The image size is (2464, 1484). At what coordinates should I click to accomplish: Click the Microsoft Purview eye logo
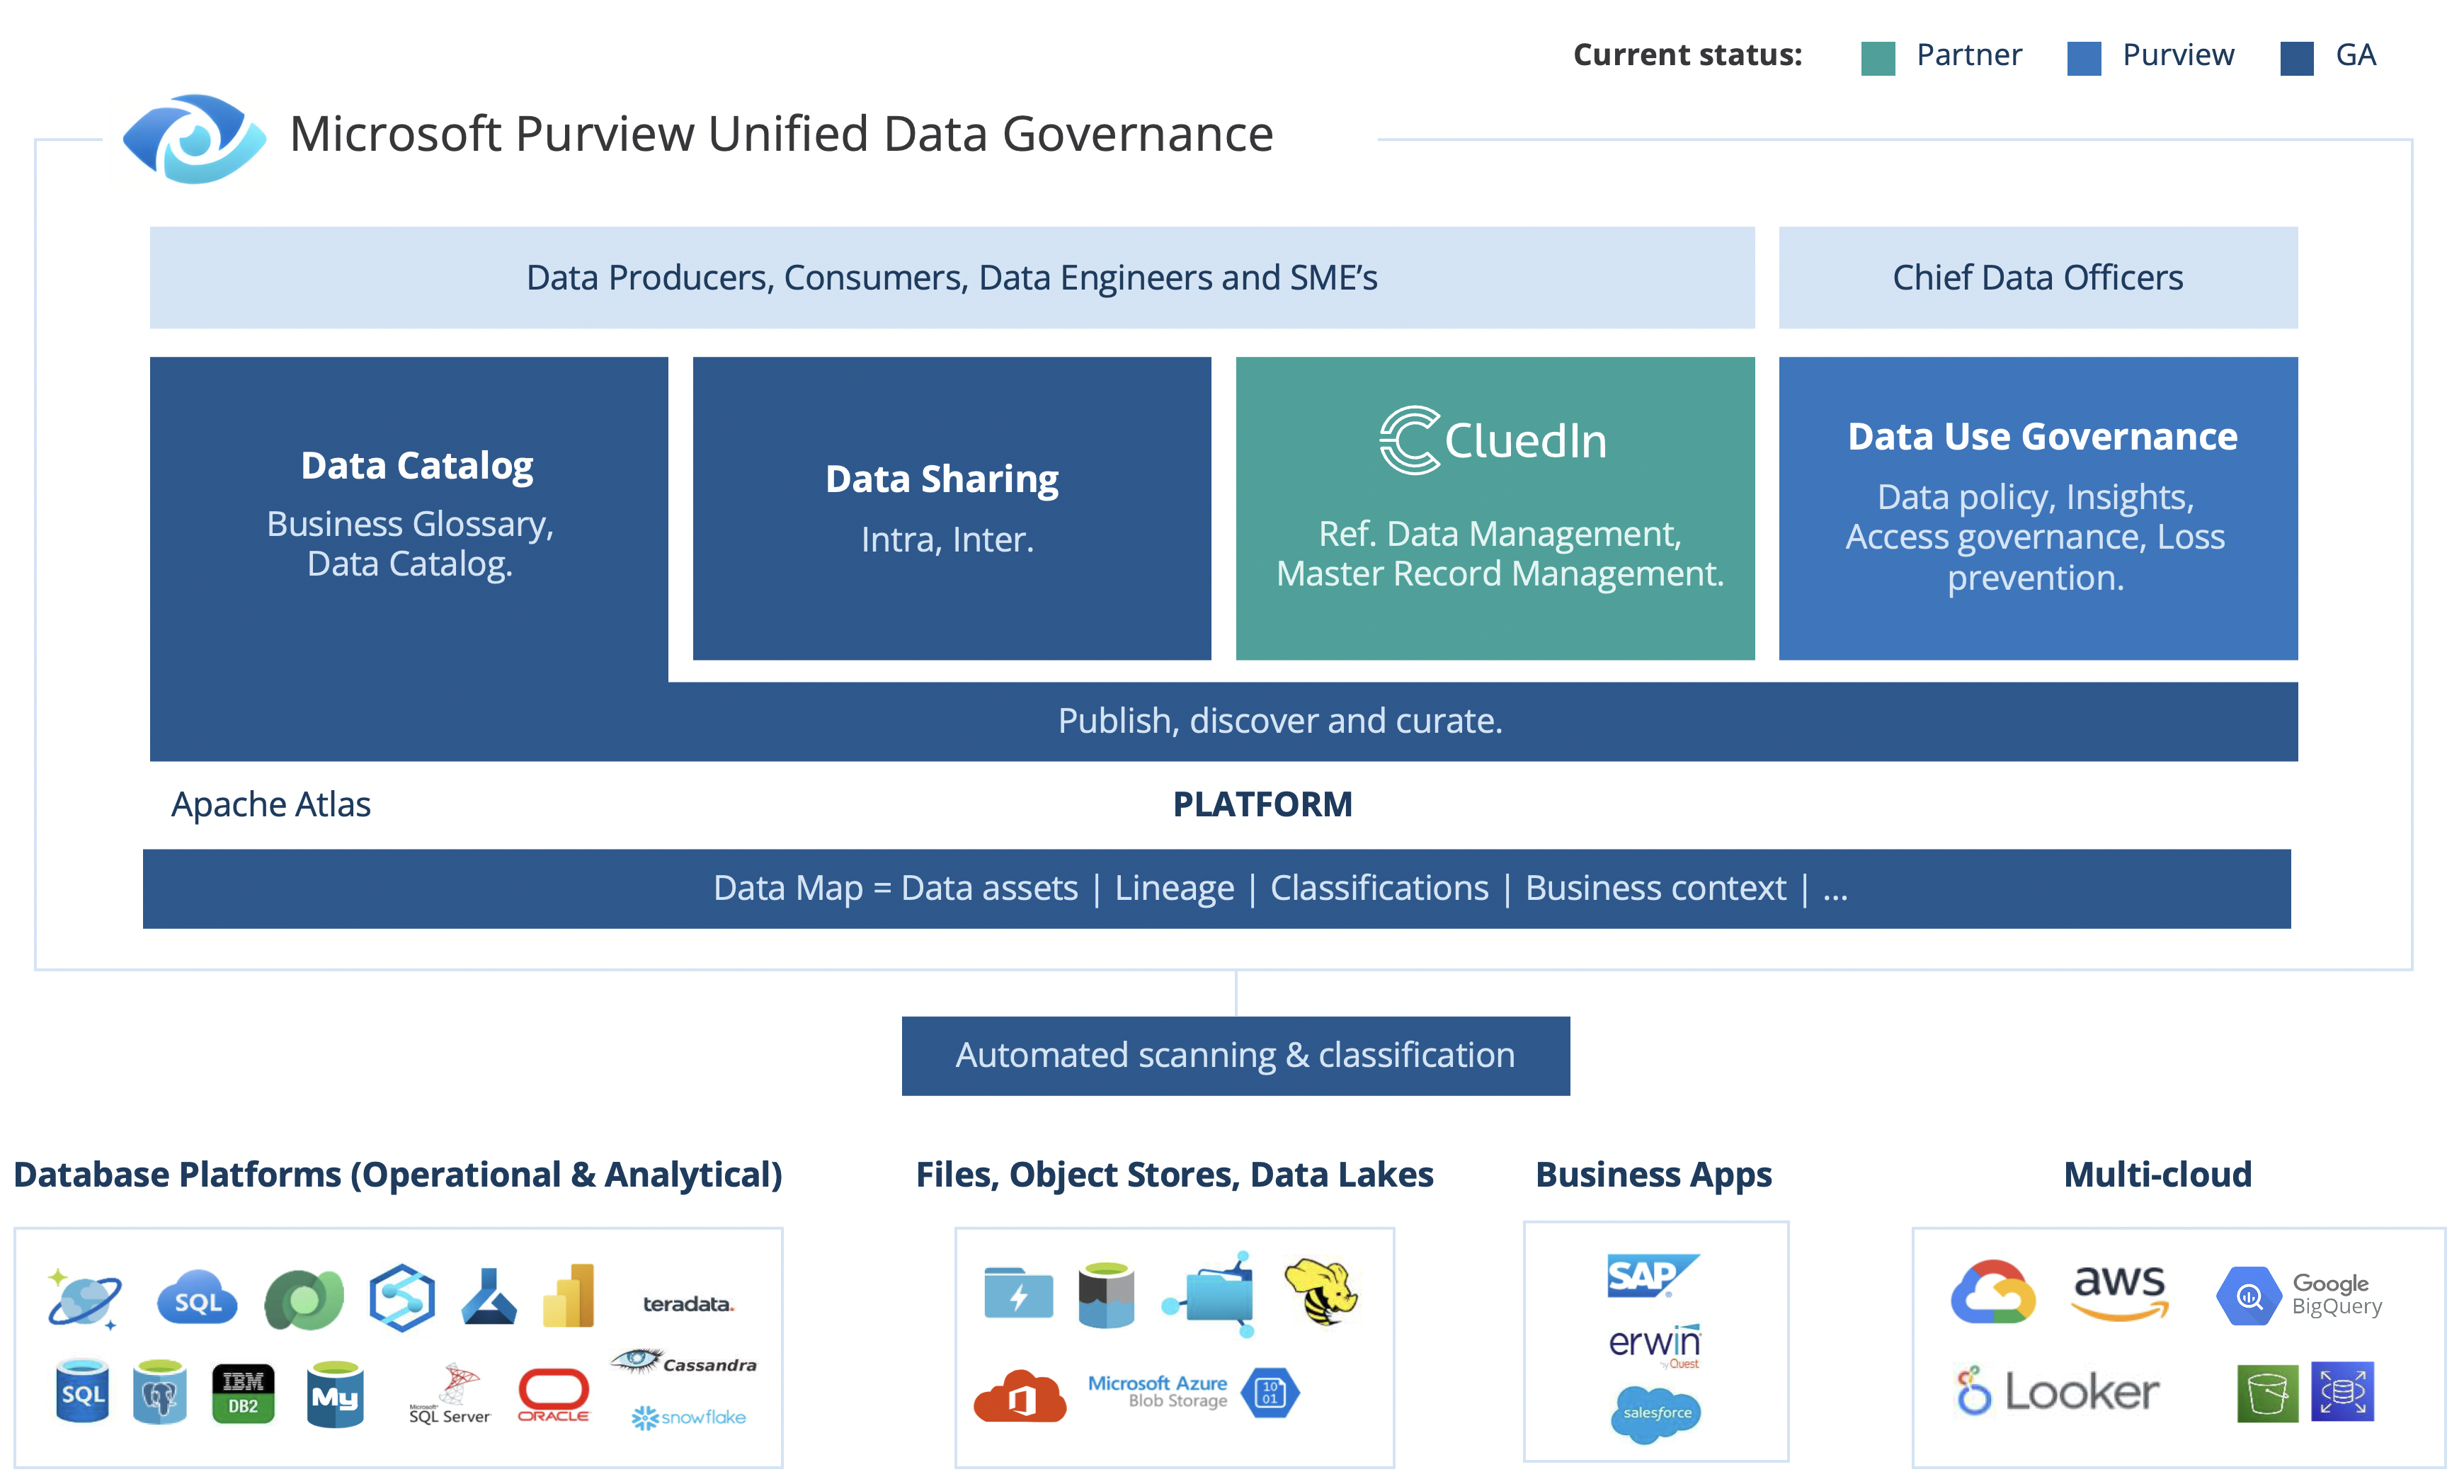click(x=195, y=138)
